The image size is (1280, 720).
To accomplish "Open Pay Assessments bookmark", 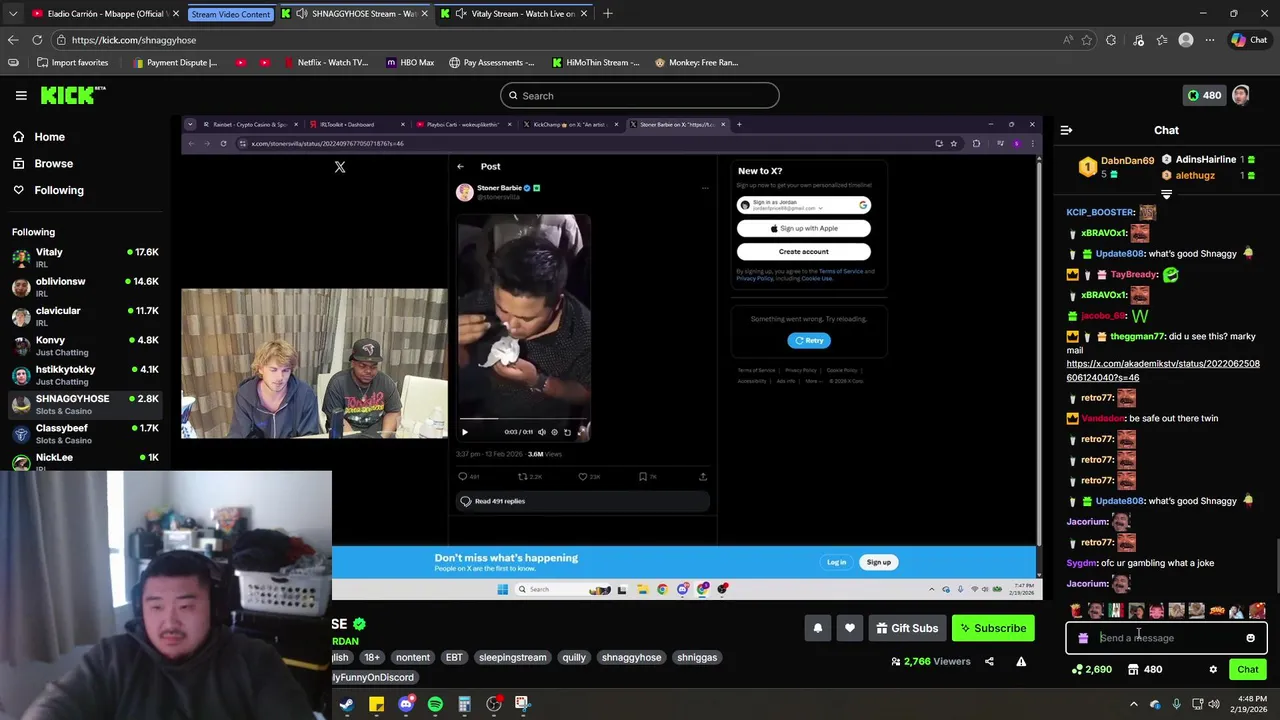I will click(x=491, y=62).
